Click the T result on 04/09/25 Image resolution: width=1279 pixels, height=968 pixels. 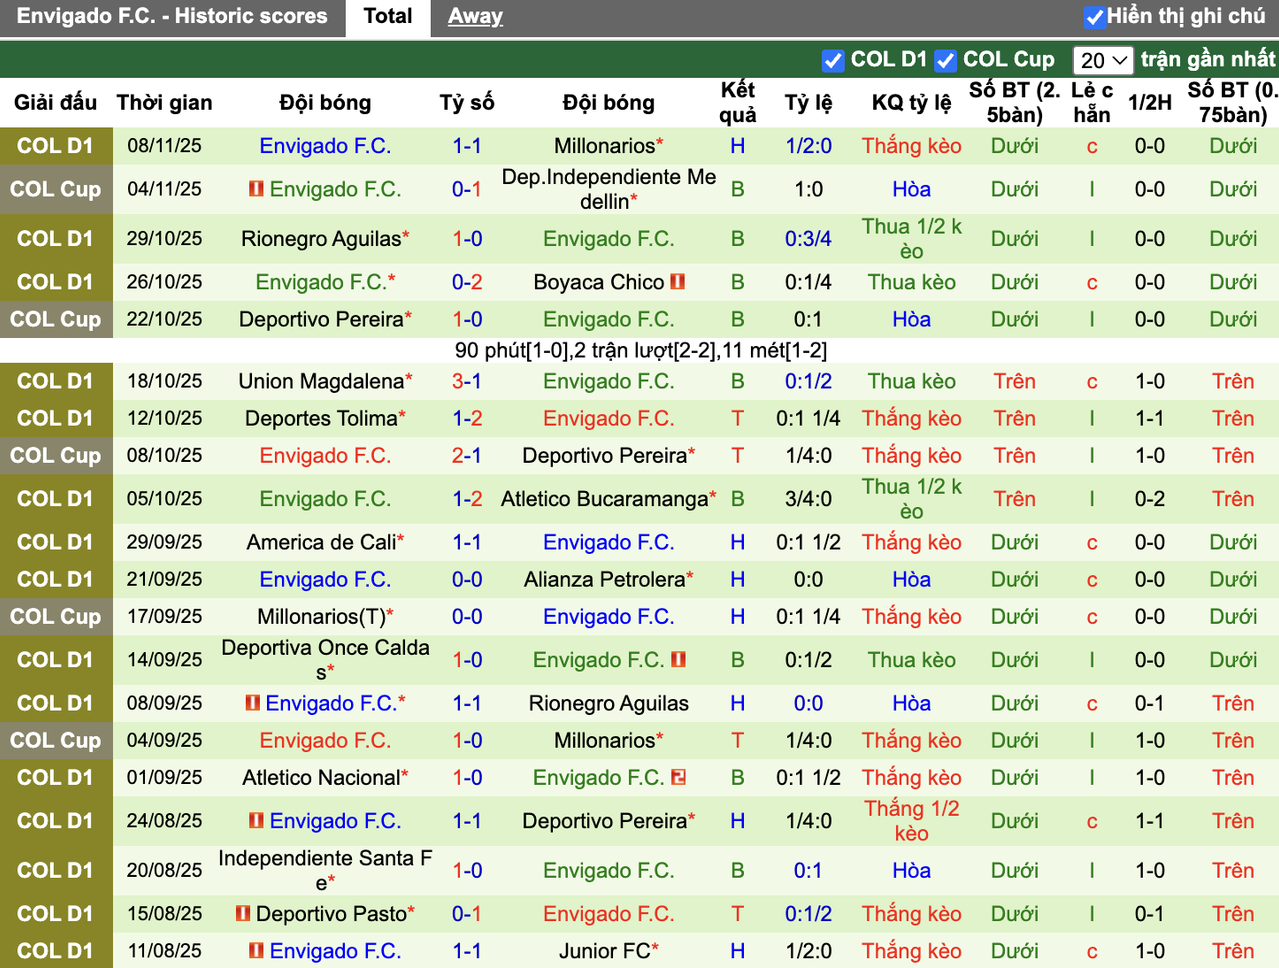coord(737,740)
